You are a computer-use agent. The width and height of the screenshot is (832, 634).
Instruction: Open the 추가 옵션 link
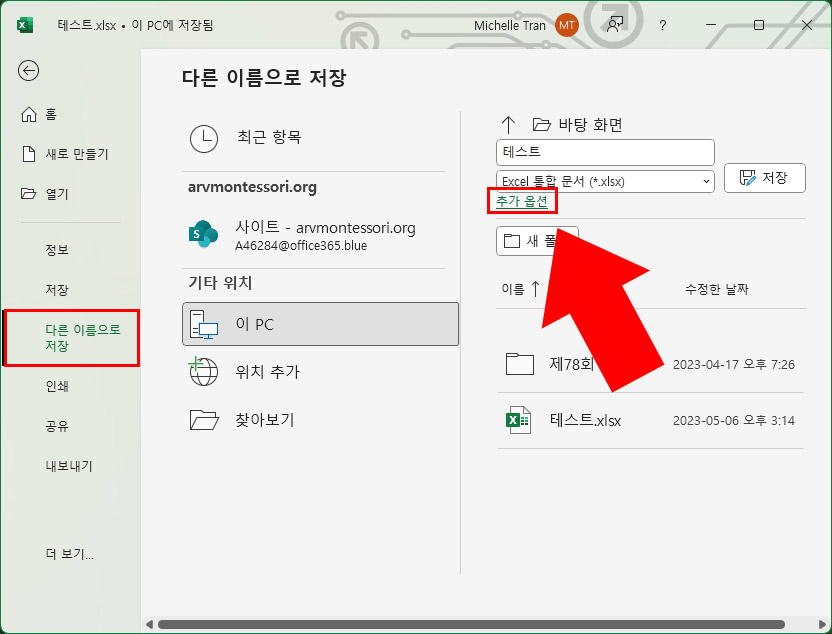(x=522, y=201)
